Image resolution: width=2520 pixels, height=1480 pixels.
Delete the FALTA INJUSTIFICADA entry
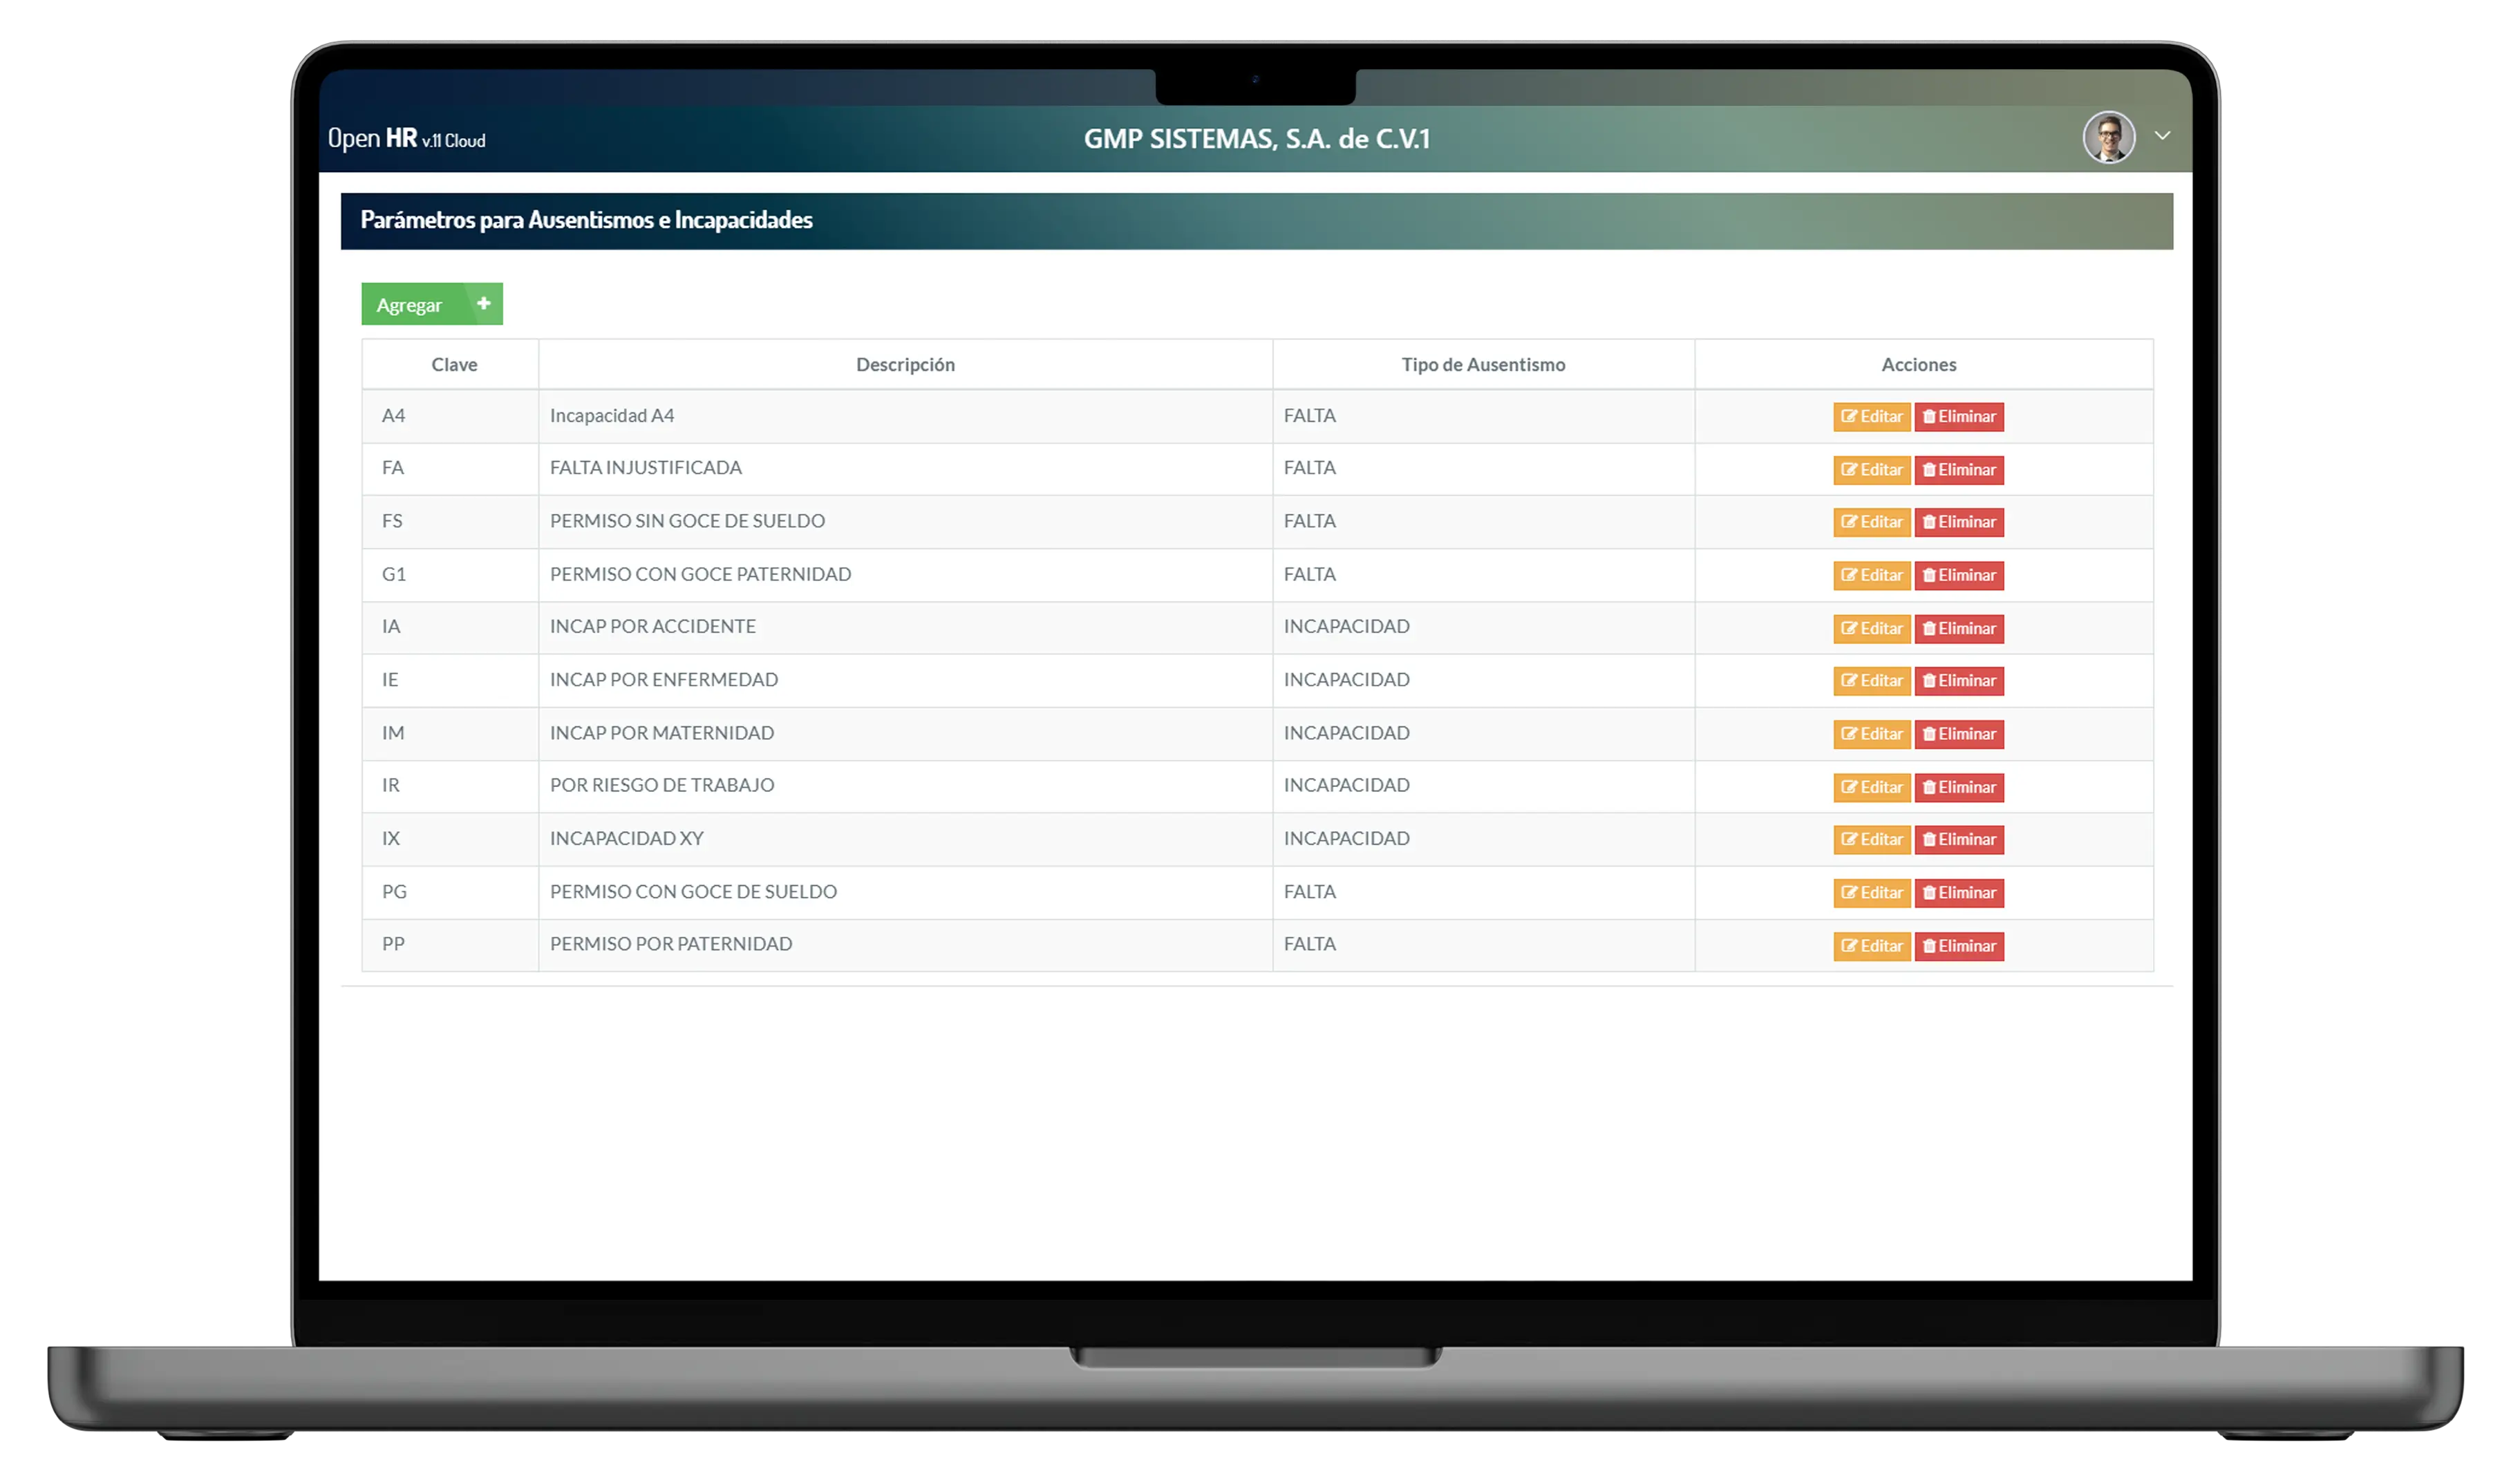pyautogui.click(x=1959, y=470)
